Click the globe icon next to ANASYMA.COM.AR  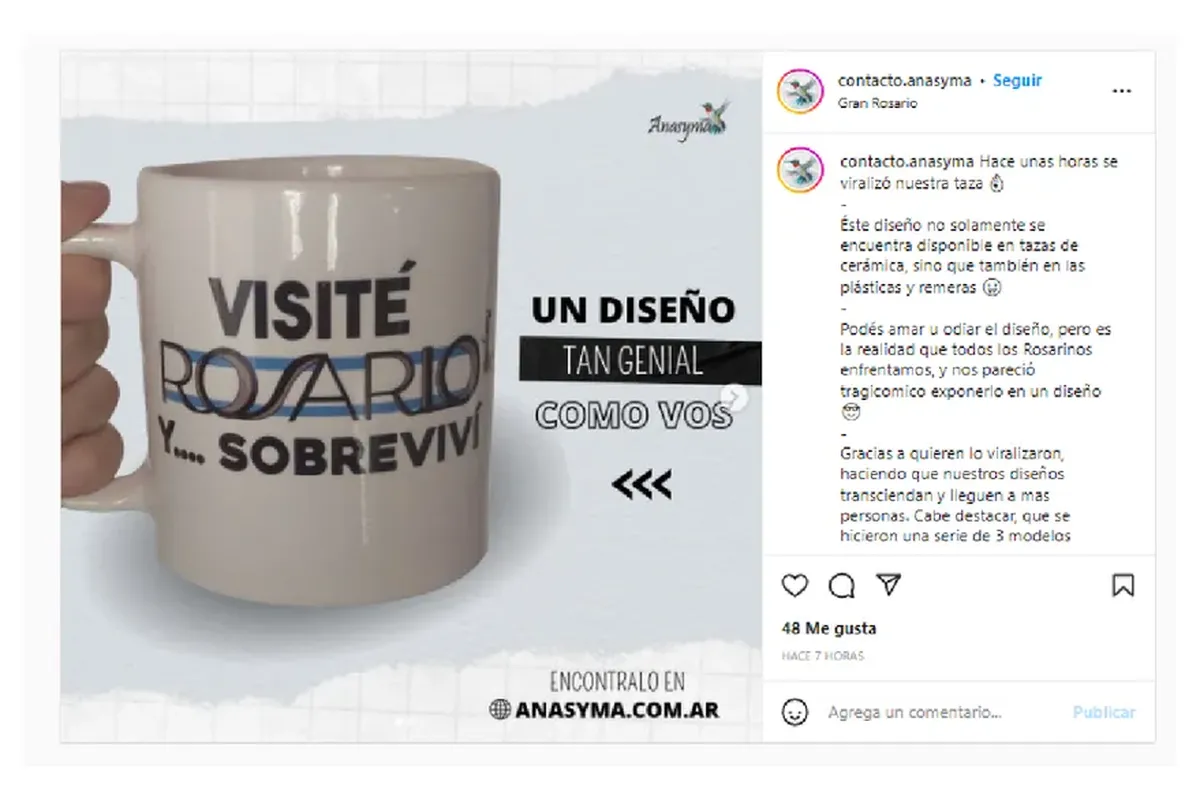click(501, 710)
